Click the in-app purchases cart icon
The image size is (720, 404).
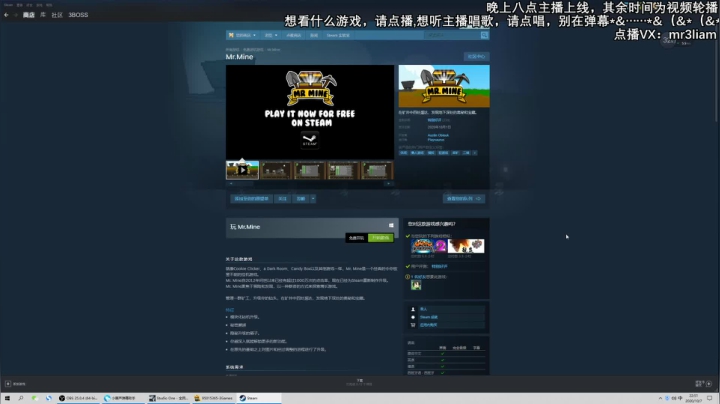pyautogui.click(x=413, y=325)
